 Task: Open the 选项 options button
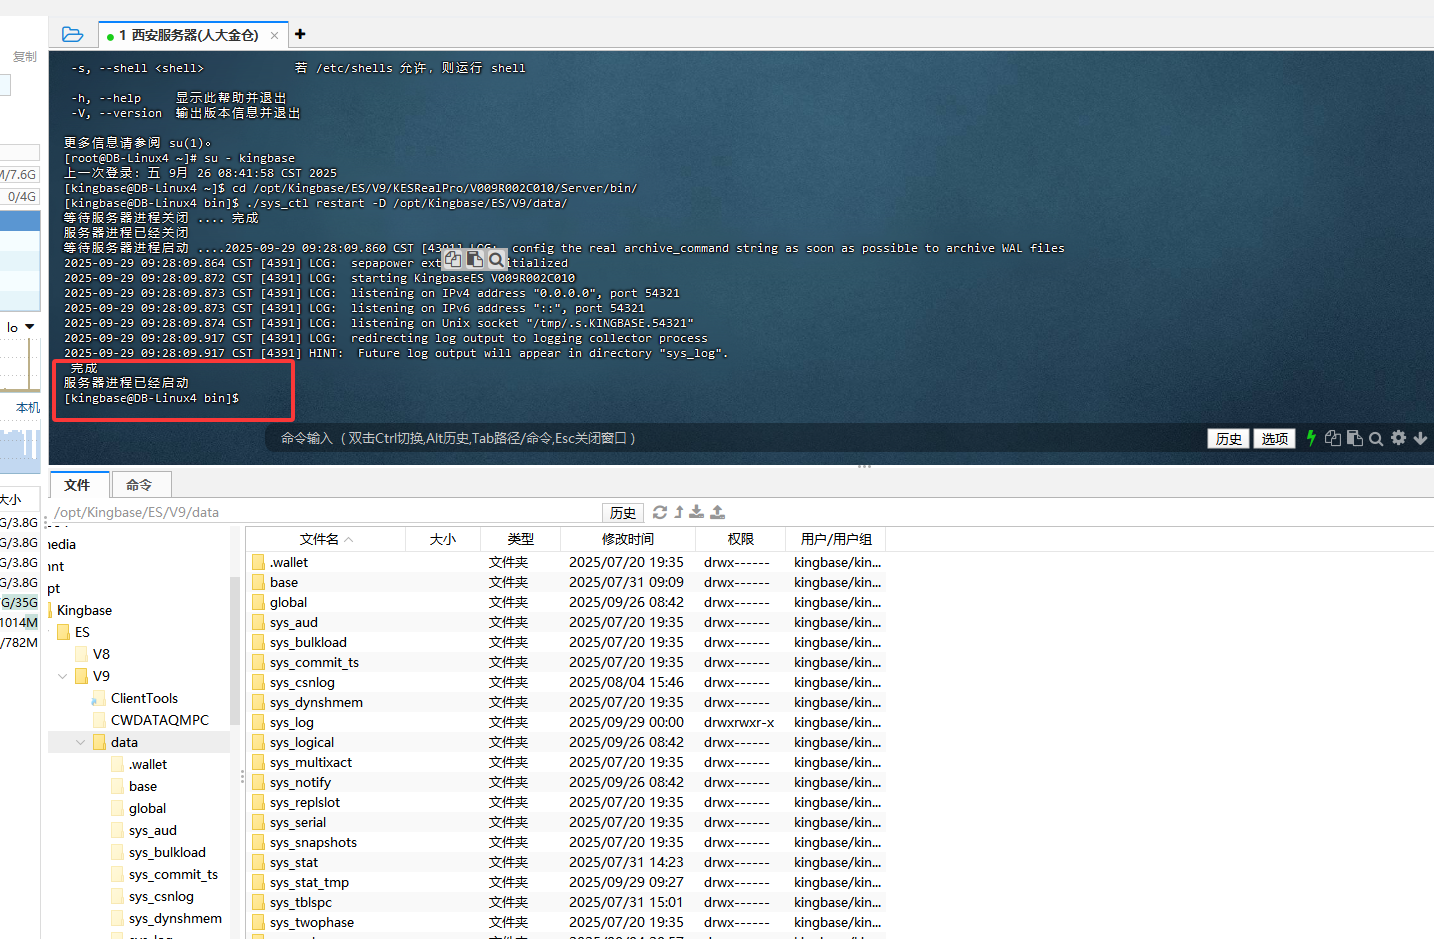tap(1274, 438)
